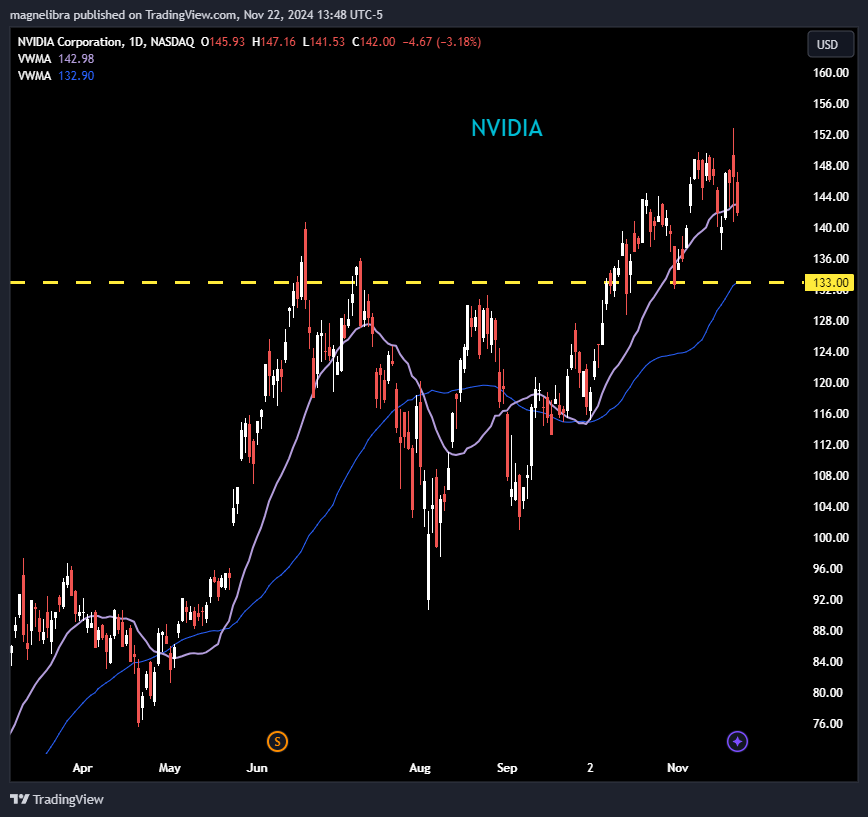The height and width of the screenshot is (817, 868).
Task: Select the first VWMA indicator 142.98
Action: tap(56, 59)
